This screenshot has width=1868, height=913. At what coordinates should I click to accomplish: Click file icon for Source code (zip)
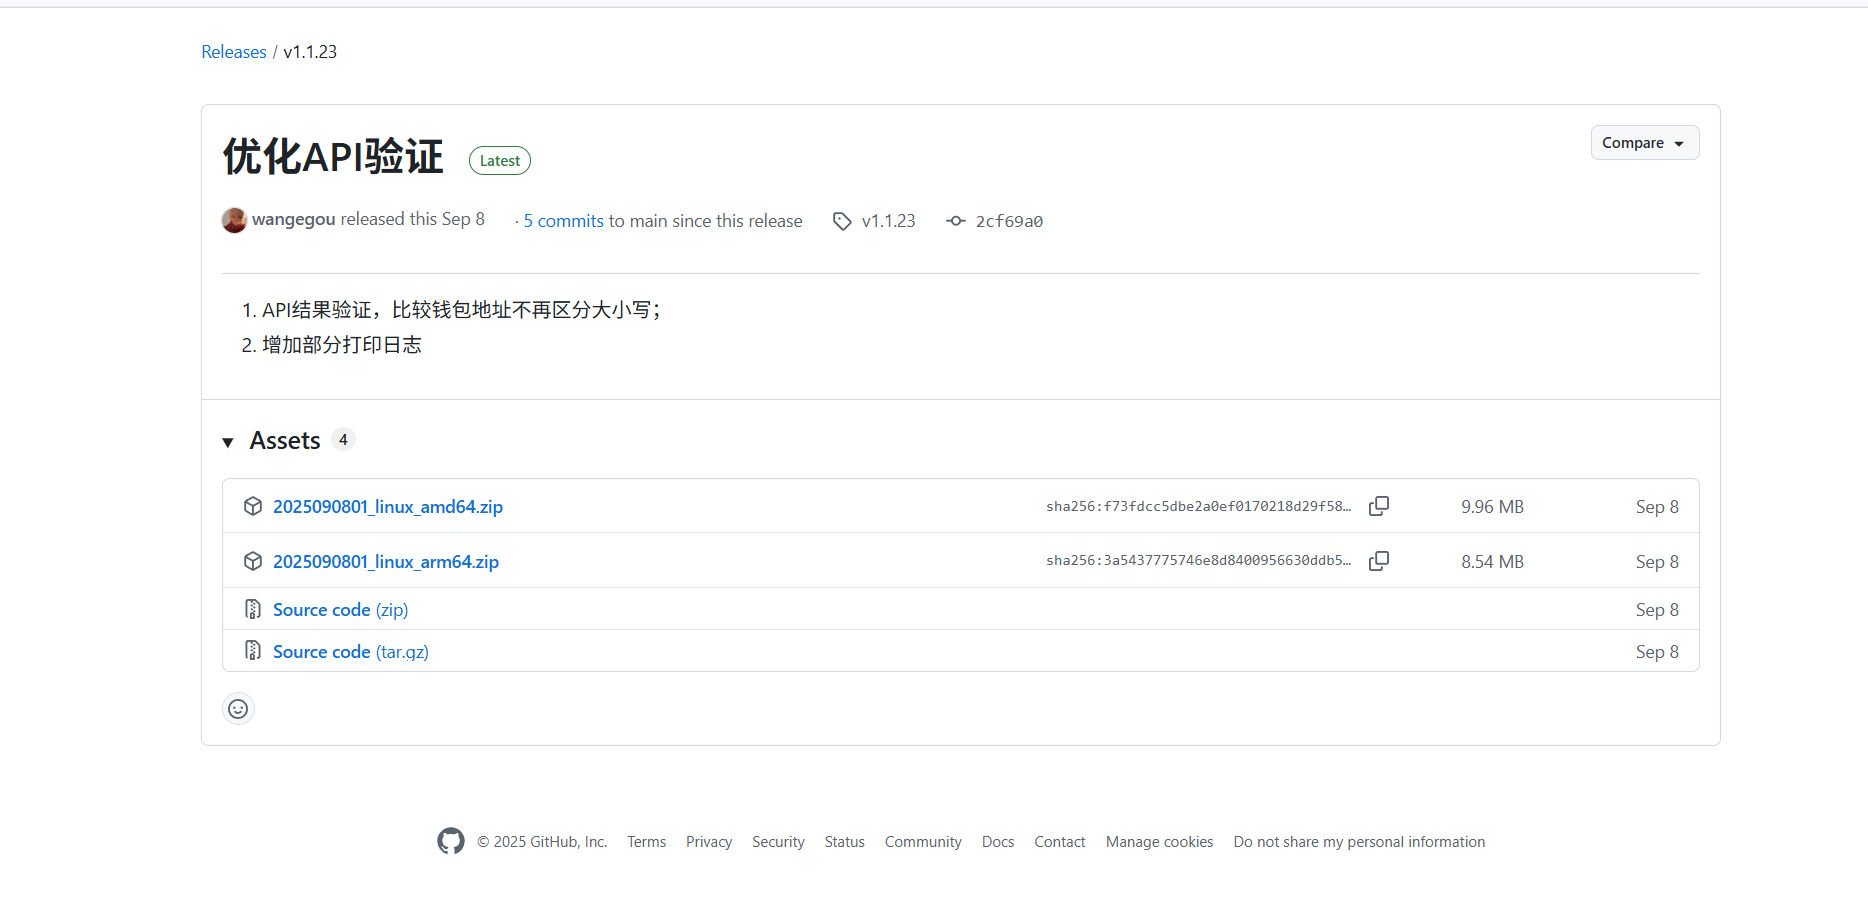pyautogui.click(x=253, y=609)
